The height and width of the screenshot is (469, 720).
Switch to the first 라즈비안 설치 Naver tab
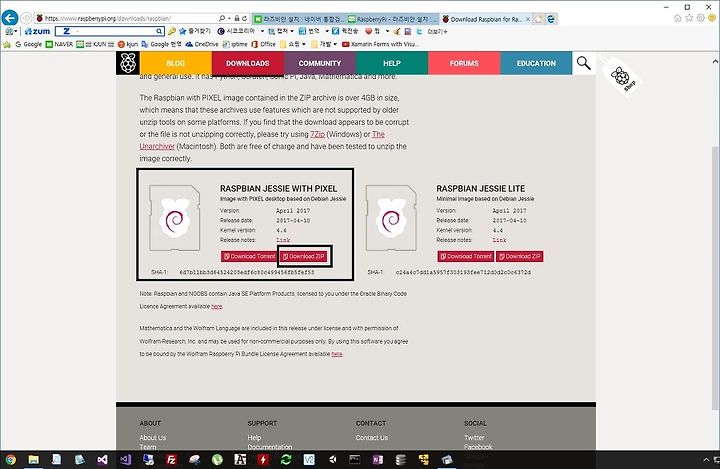299,19
